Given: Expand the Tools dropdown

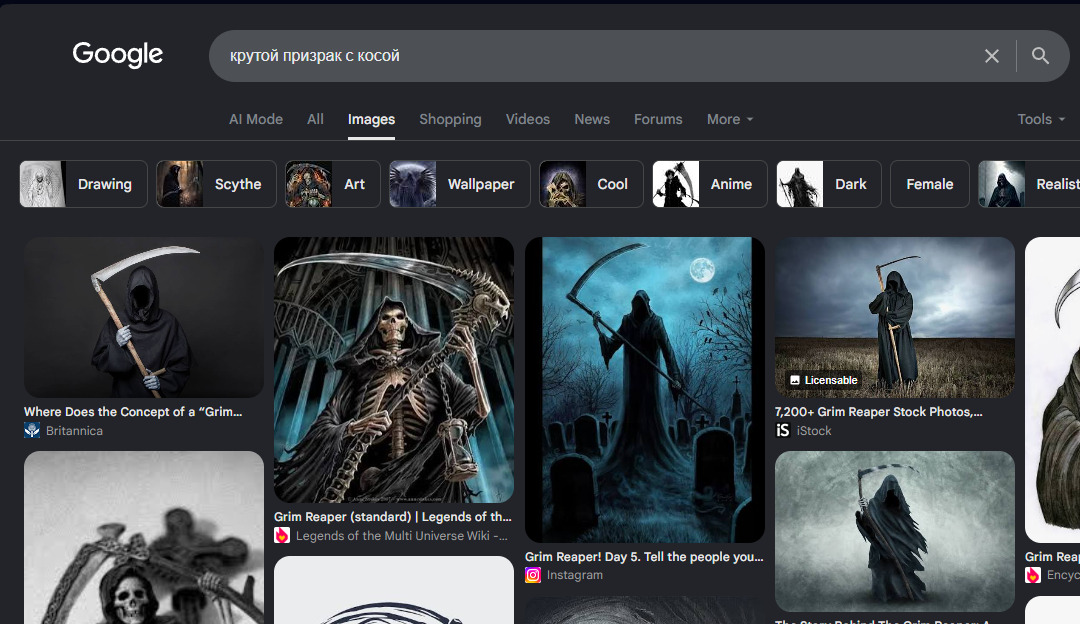Looking at the screenshot, I should pos(1041,119).
